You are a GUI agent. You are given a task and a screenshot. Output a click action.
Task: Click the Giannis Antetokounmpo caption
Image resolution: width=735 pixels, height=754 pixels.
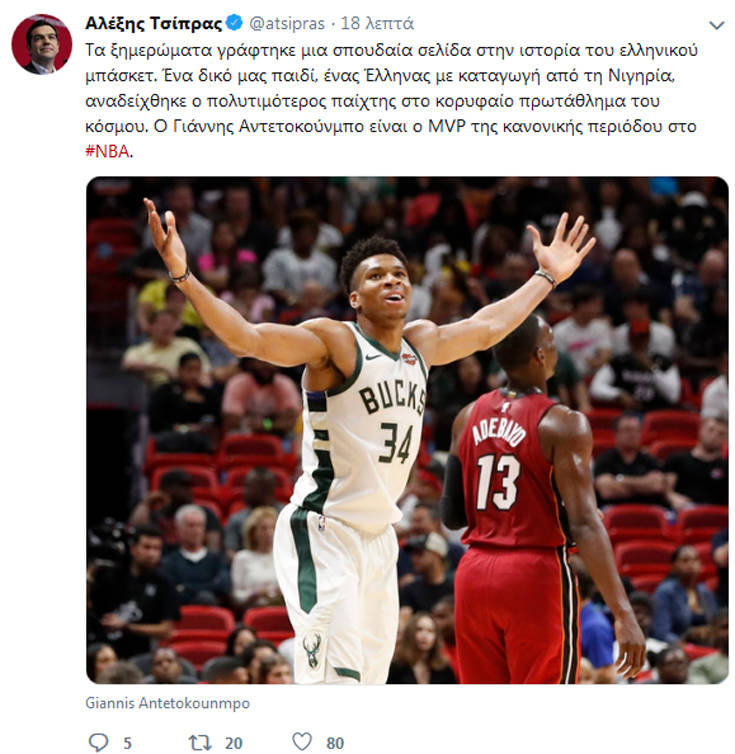pyautogui.click(x=167, y=703)
